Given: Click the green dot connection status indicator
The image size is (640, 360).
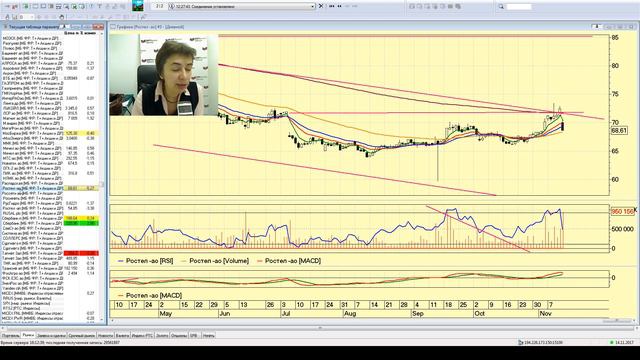Looking at the screenshot, I should point(611,342).
